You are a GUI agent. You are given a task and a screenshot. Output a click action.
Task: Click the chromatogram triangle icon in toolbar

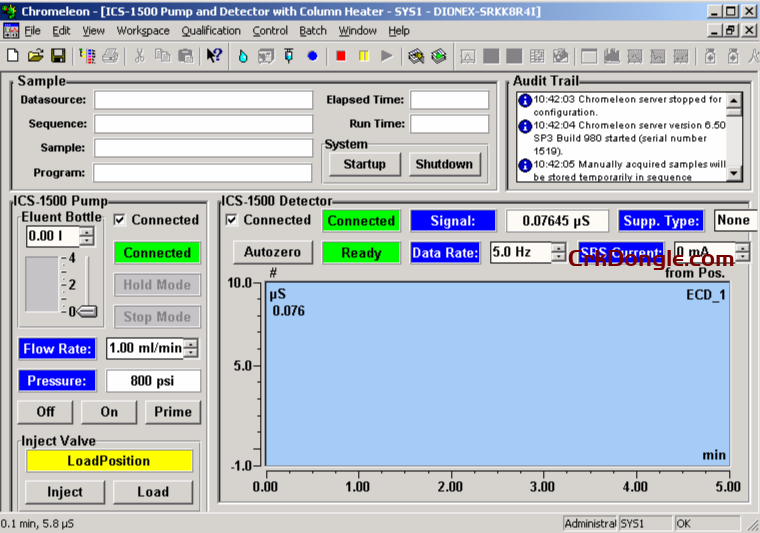(x=468, y=57)
